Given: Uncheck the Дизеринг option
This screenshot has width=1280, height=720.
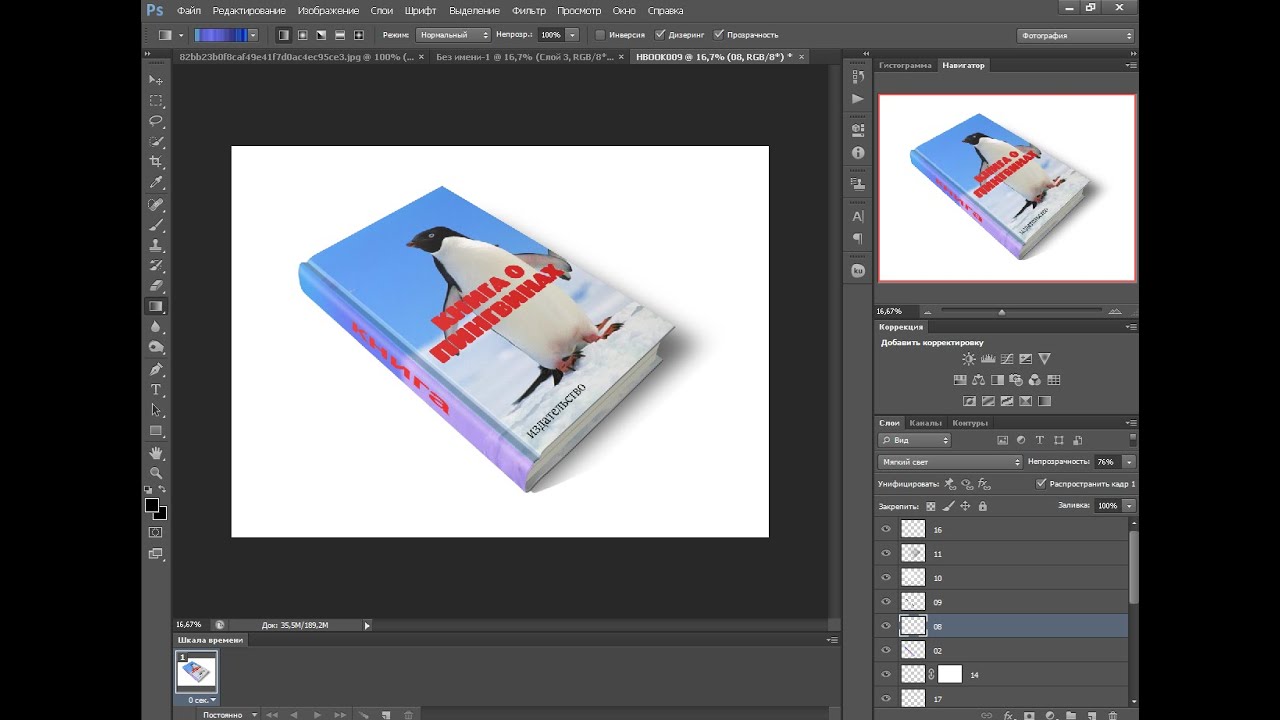Looking at the screenshot, I should pyautogui.click(x=660, y=35).
